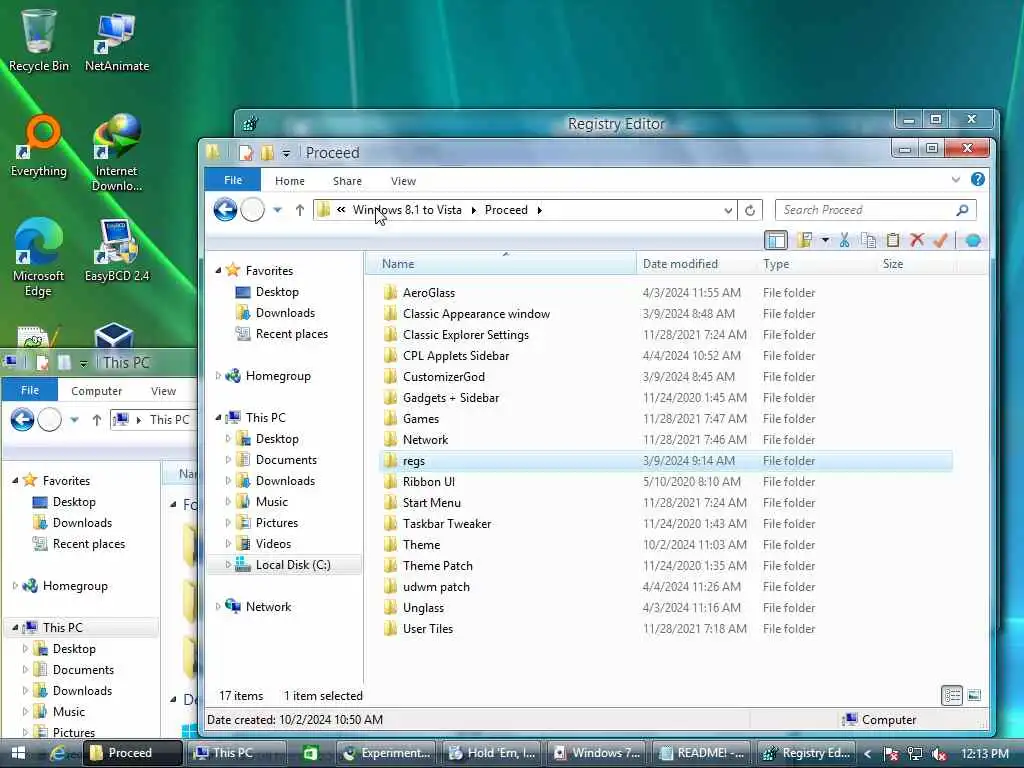
Task: Click the red X Delete icon
Action: [x=917, y=240]
